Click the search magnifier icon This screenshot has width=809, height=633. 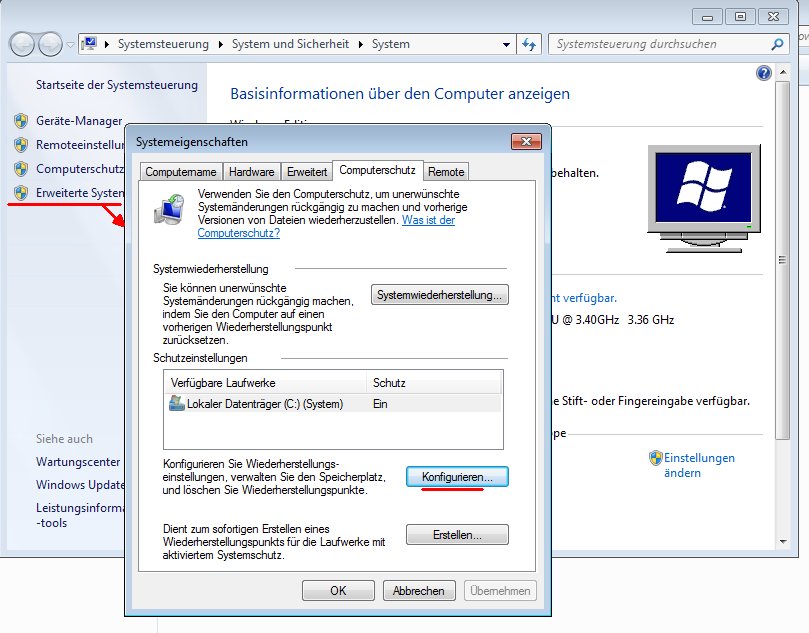777,44
